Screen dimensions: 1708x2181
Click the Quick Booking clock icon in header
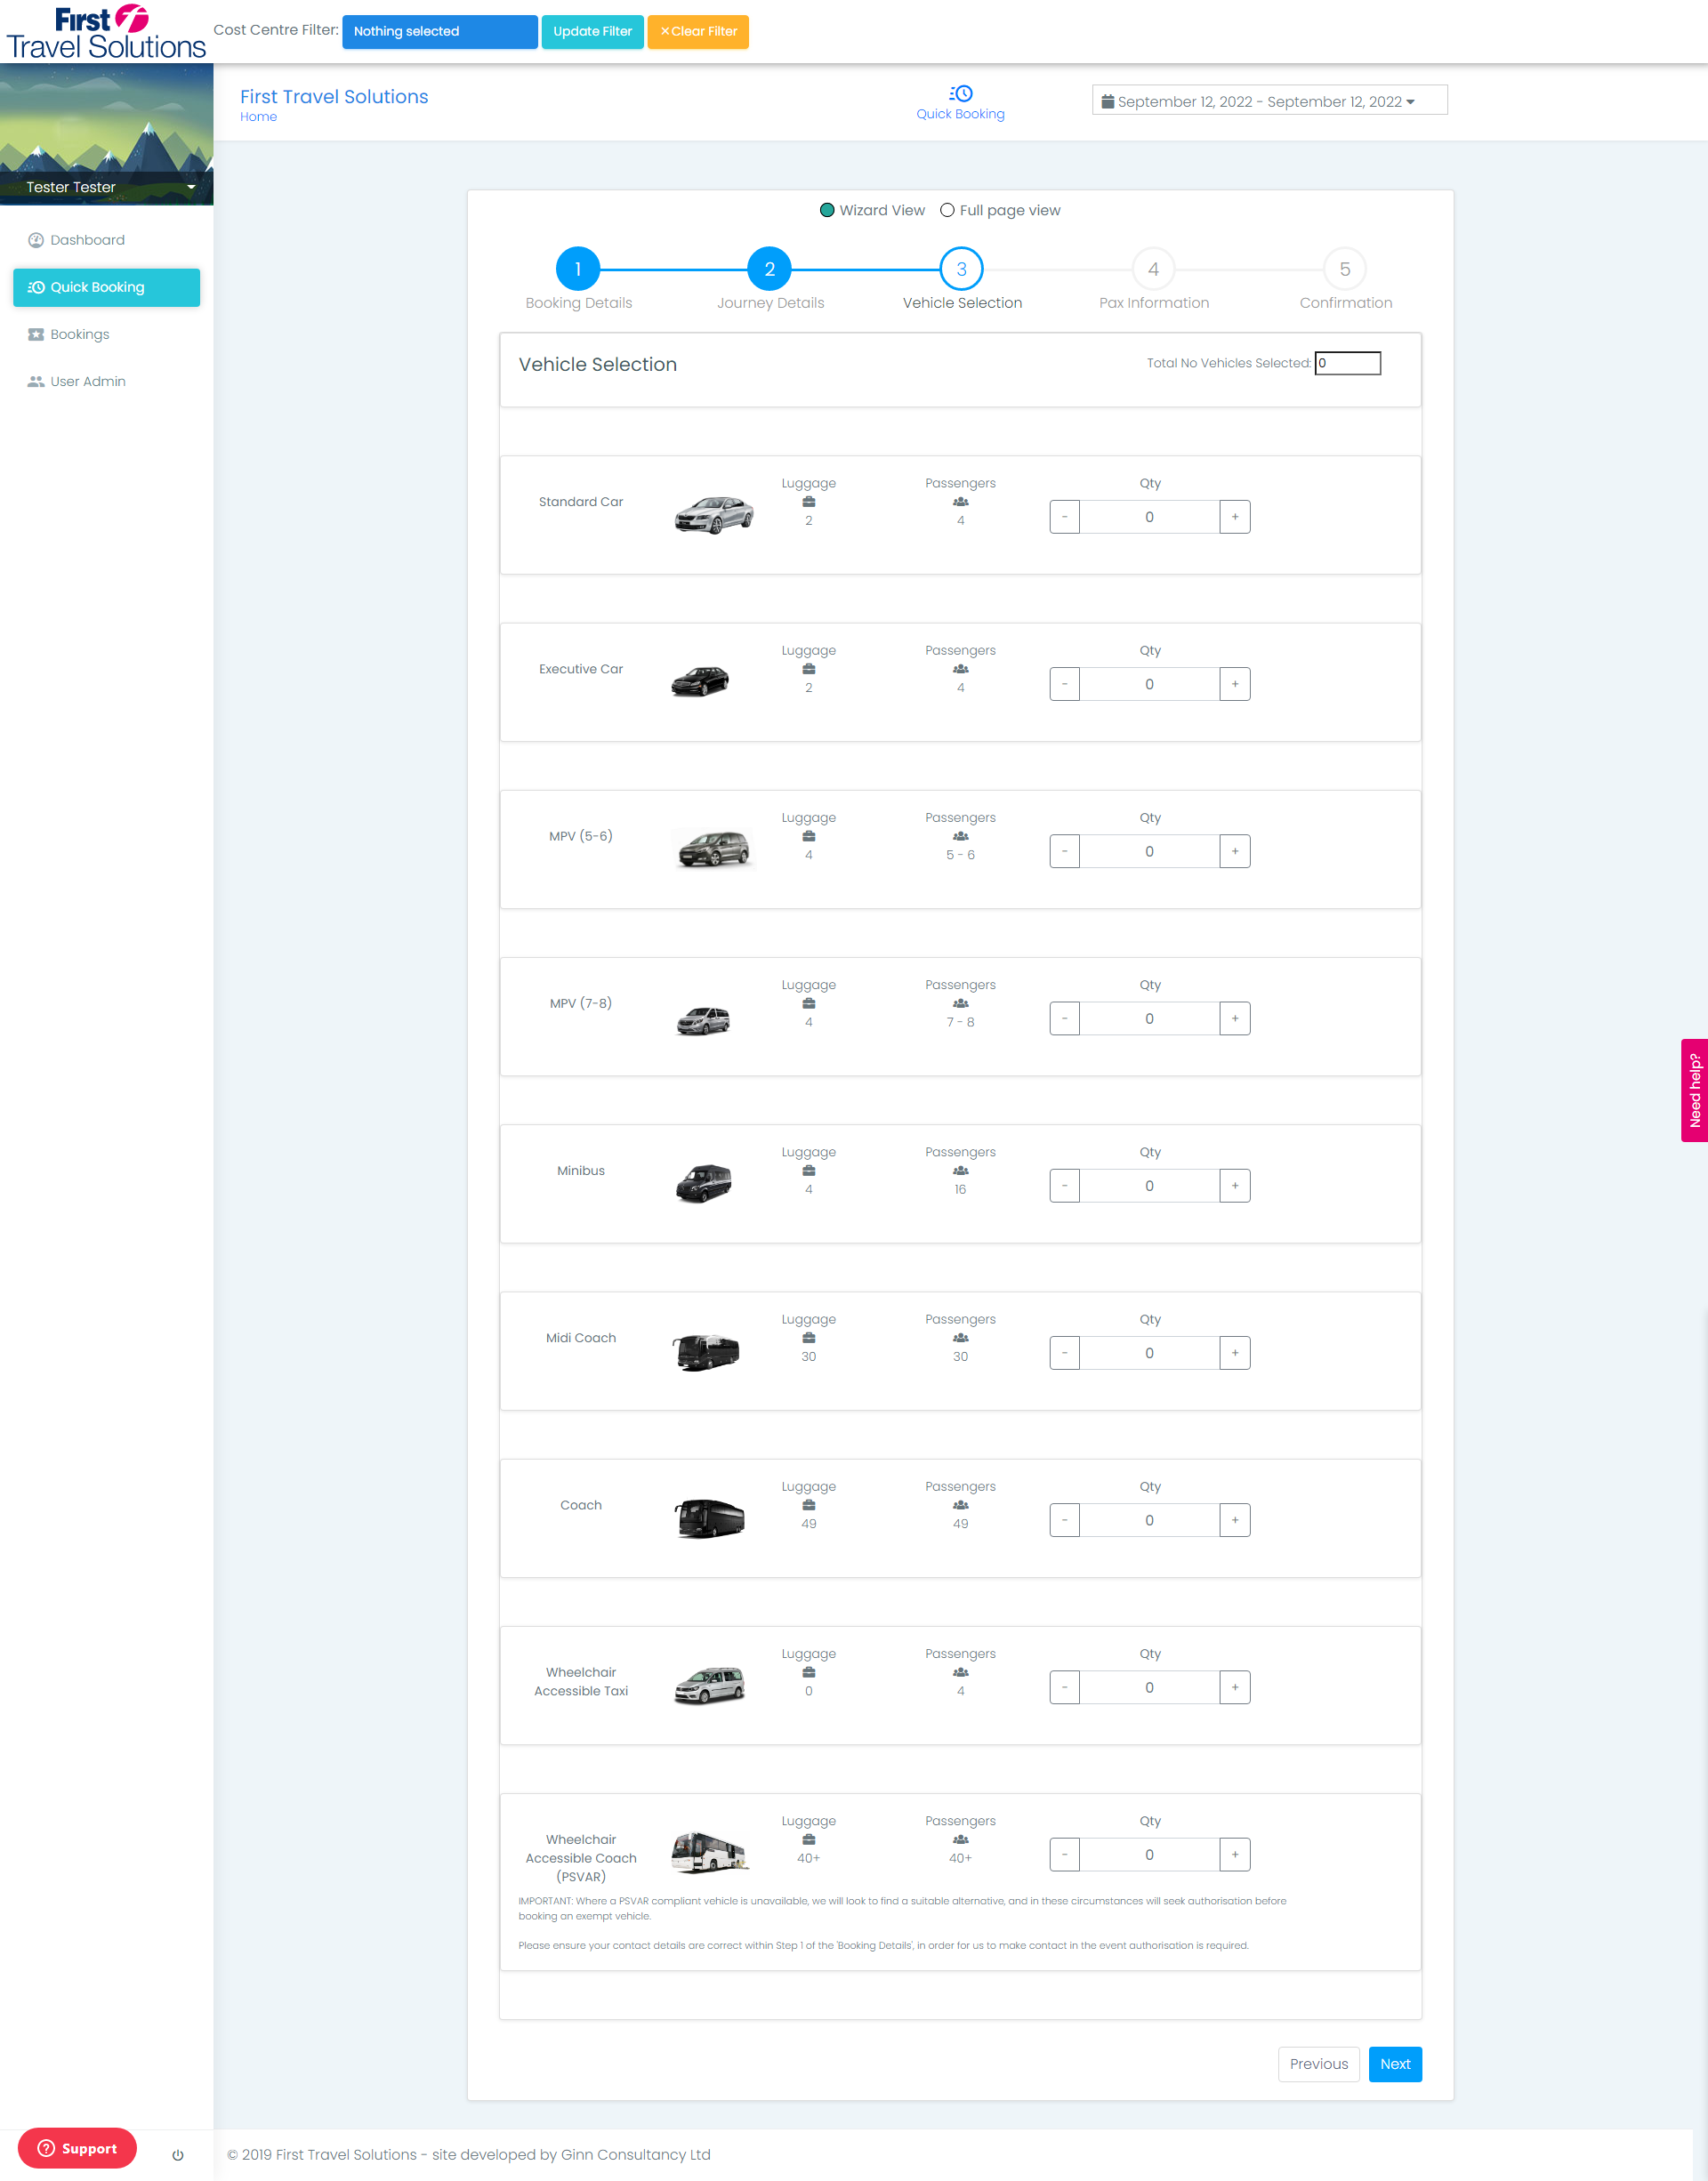click(960, 93)
